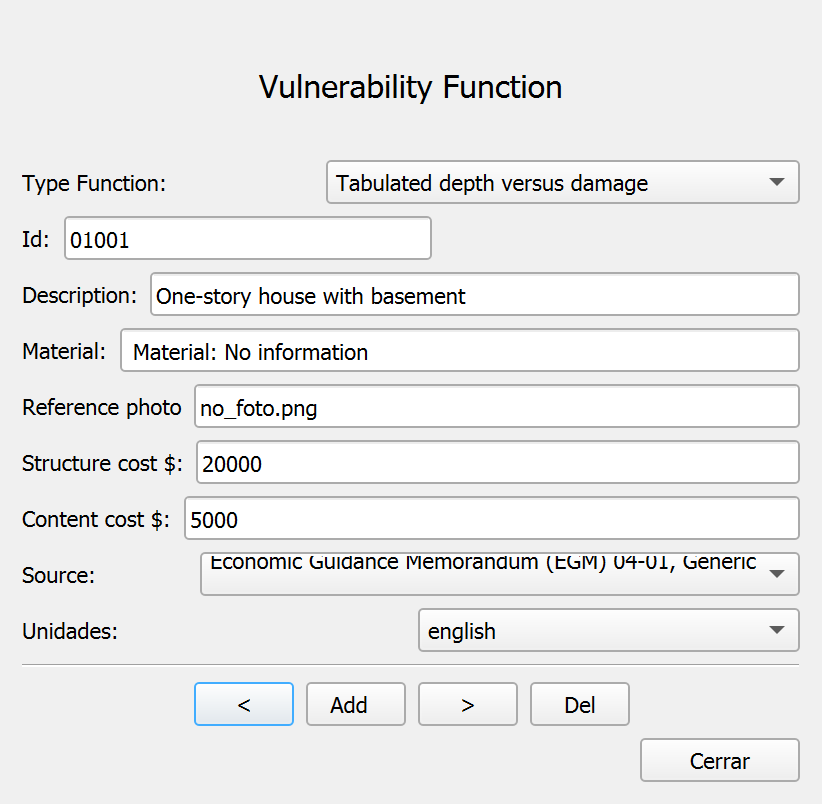Screen dimensions: 822x804
Task: Click the Description label text
Action: point(79,295)
